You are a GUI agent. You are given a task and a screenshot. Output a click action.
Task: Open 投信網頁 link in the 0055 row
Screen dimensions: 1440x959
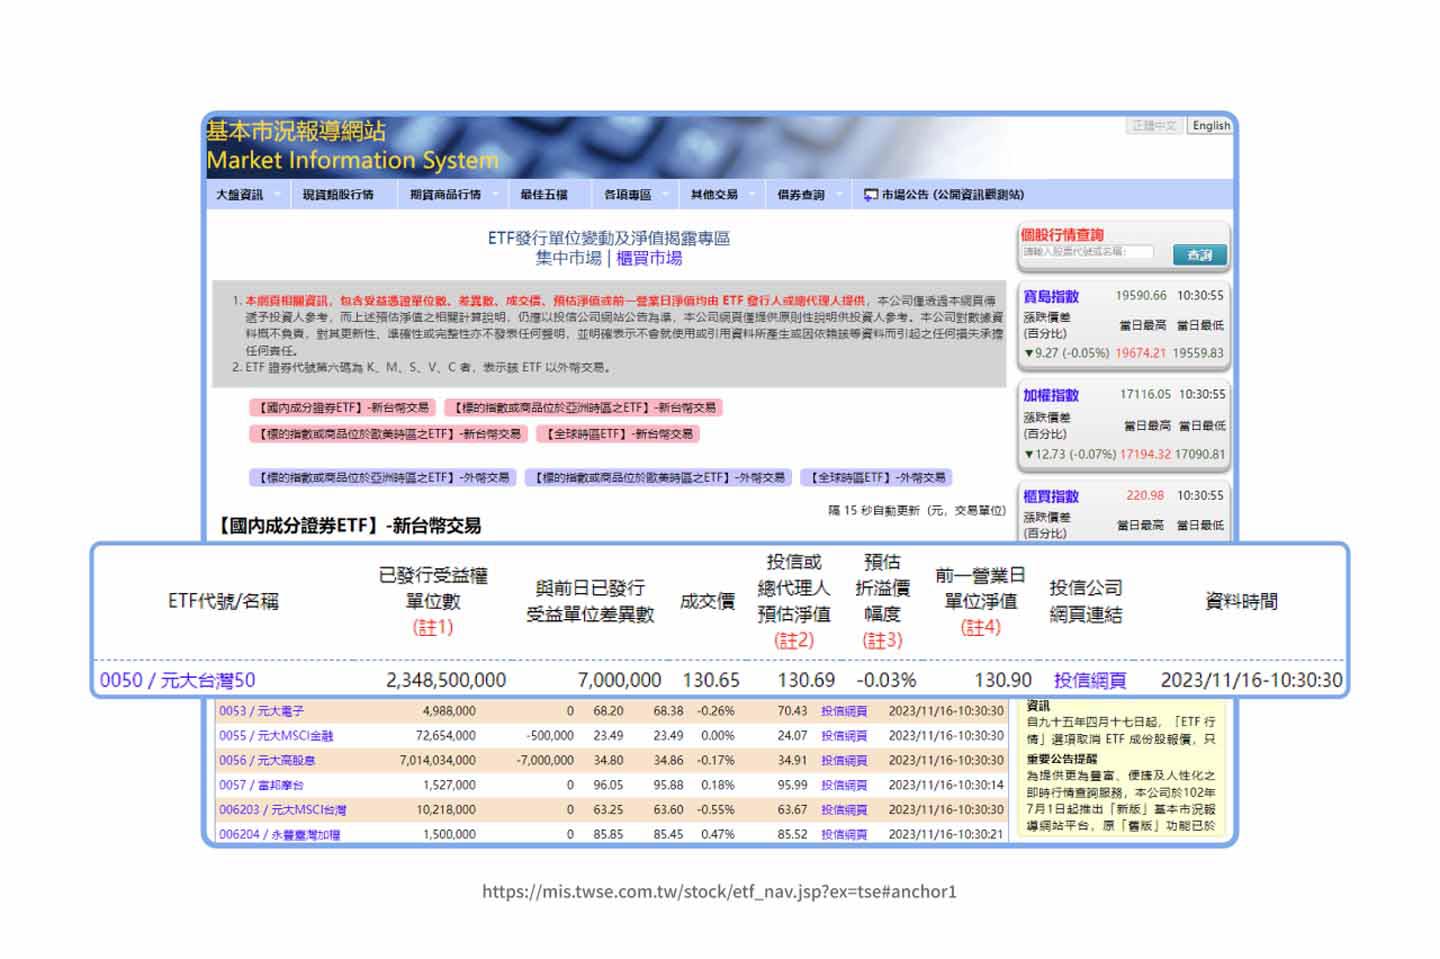point(844,736)
